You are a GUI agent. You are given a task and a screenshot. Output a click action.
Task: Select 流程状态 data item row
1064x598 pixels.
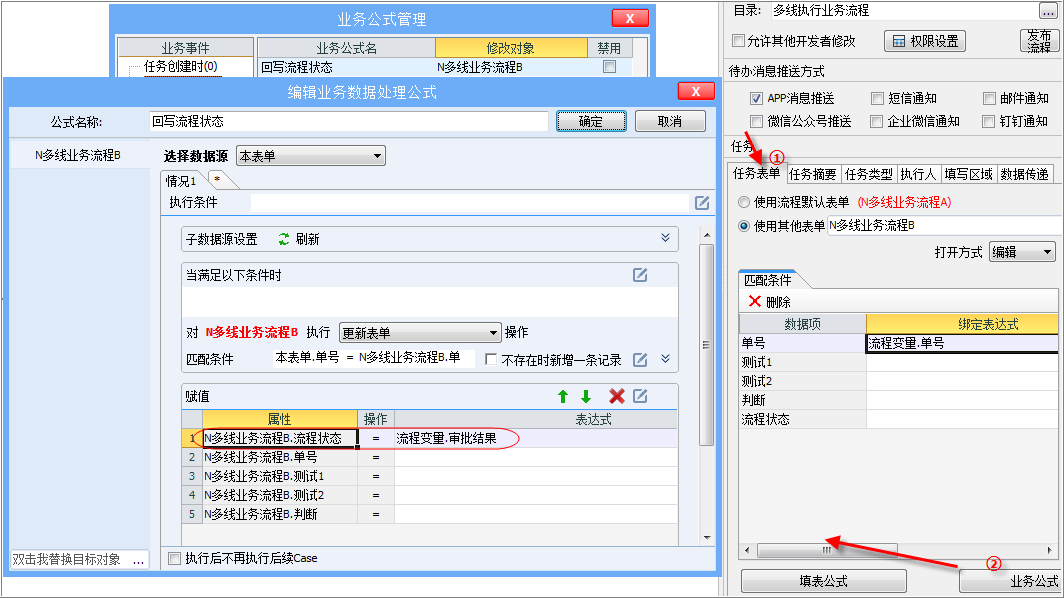pos(802,419)
